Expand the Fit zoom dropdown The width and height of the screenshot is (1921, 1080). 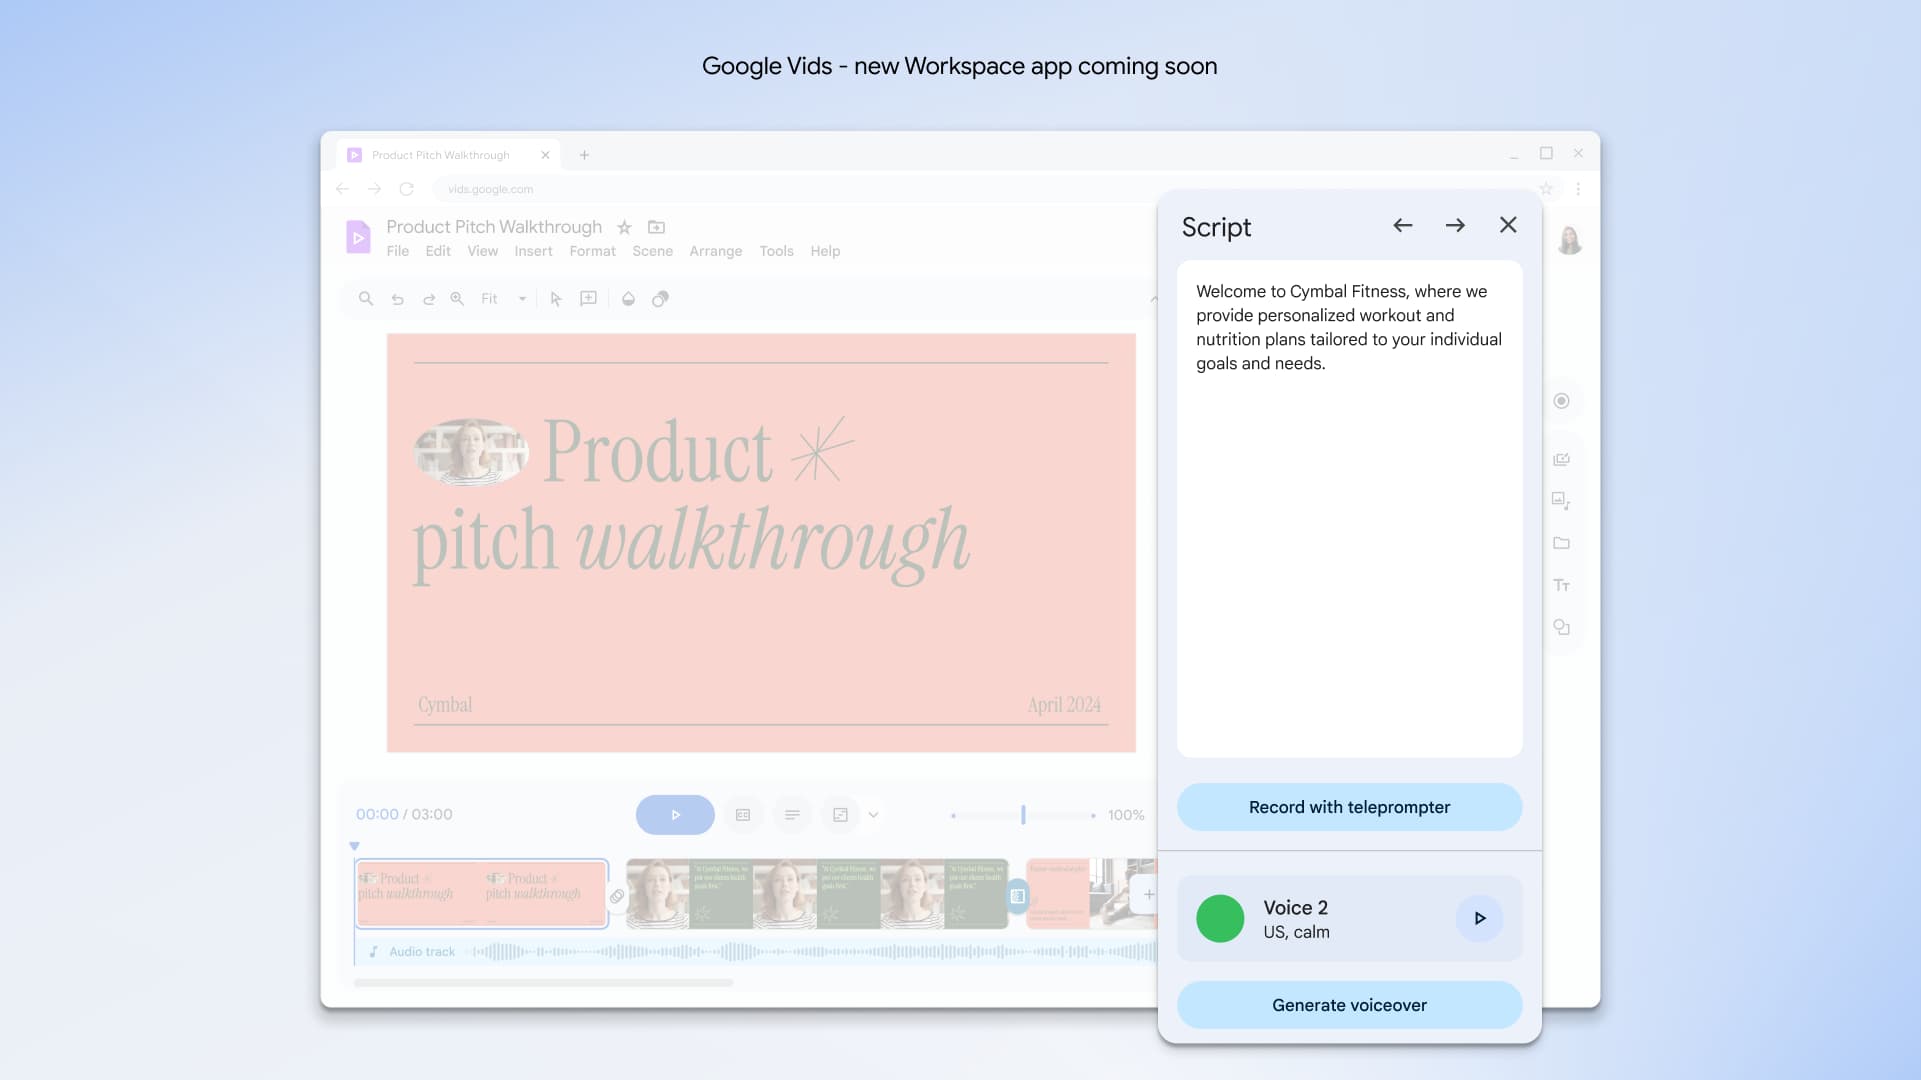(521, 299)
